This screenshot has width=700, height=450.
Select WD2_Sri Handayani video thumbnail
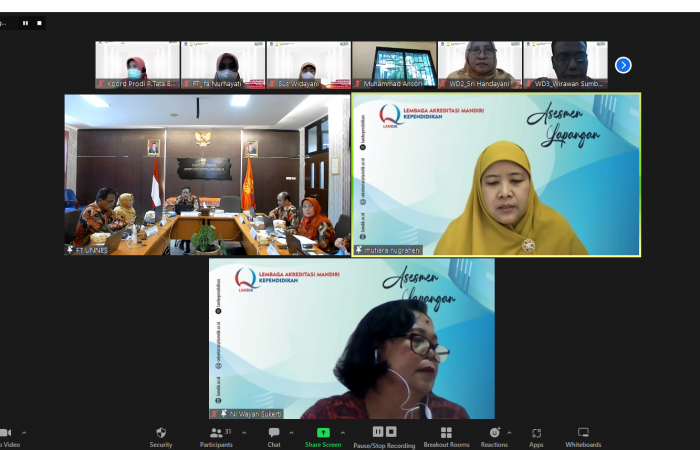tap(480, 65)
